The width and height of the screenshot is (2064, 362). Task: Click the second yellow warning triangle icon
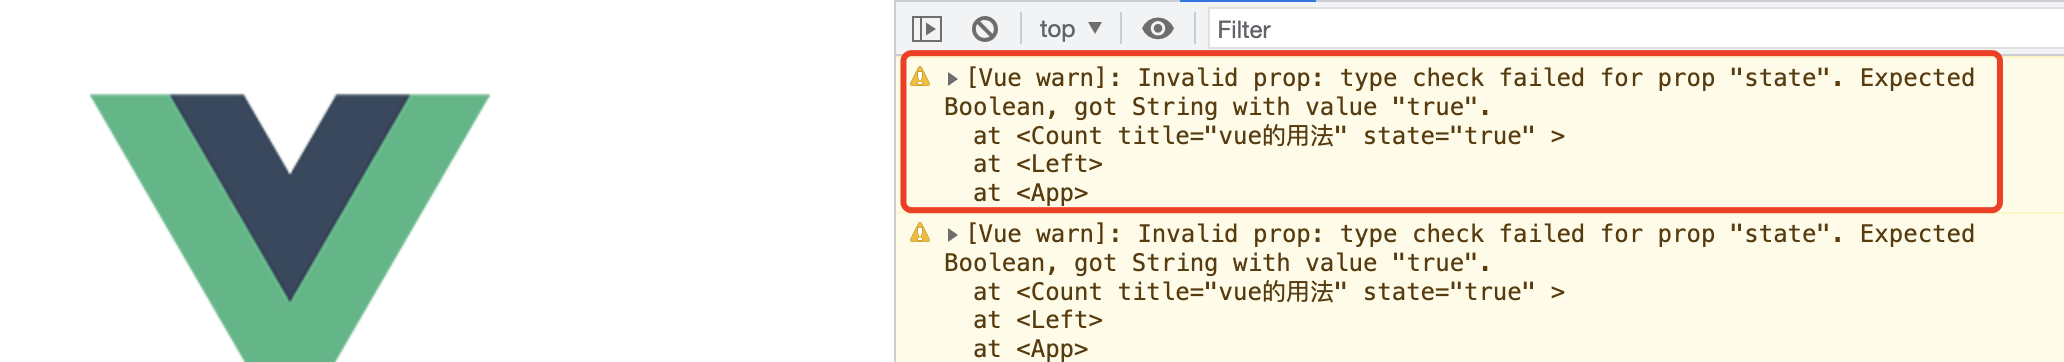click(x=920, y=233)
